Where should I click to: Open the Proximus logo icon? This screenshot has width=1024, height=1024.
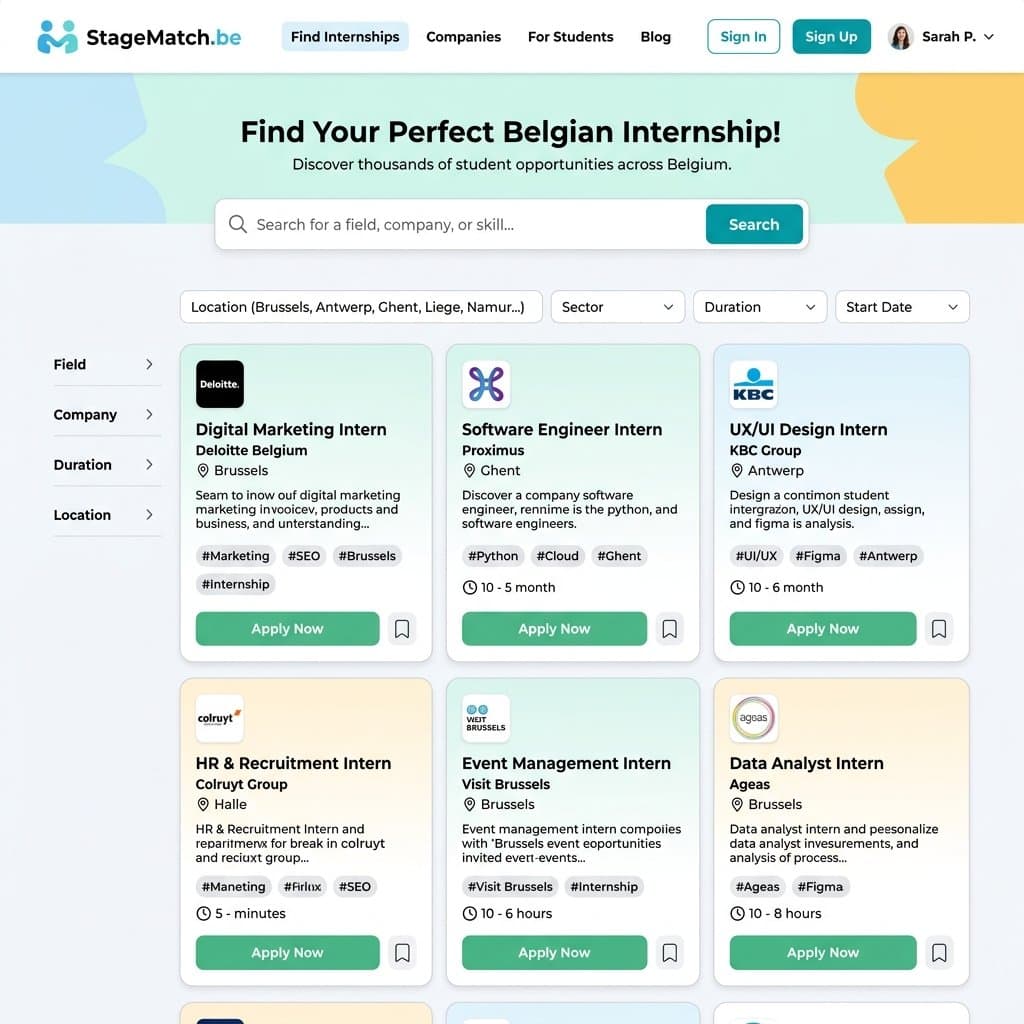pos(486,384)
